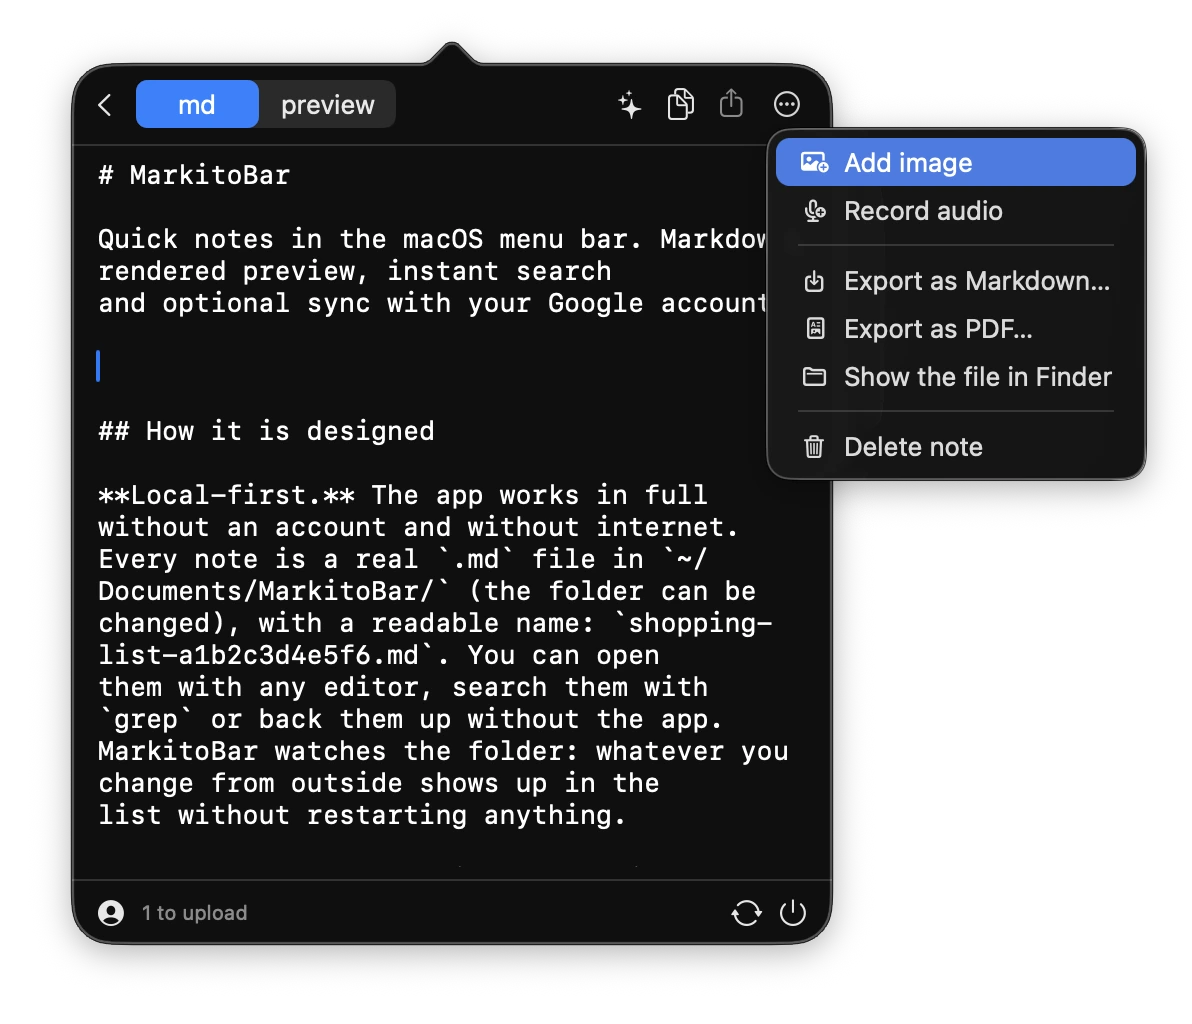
Task: Click the 'Documents/MarkitoBar/`' path line
Action: pyautogui.click(x=426, y=591)
